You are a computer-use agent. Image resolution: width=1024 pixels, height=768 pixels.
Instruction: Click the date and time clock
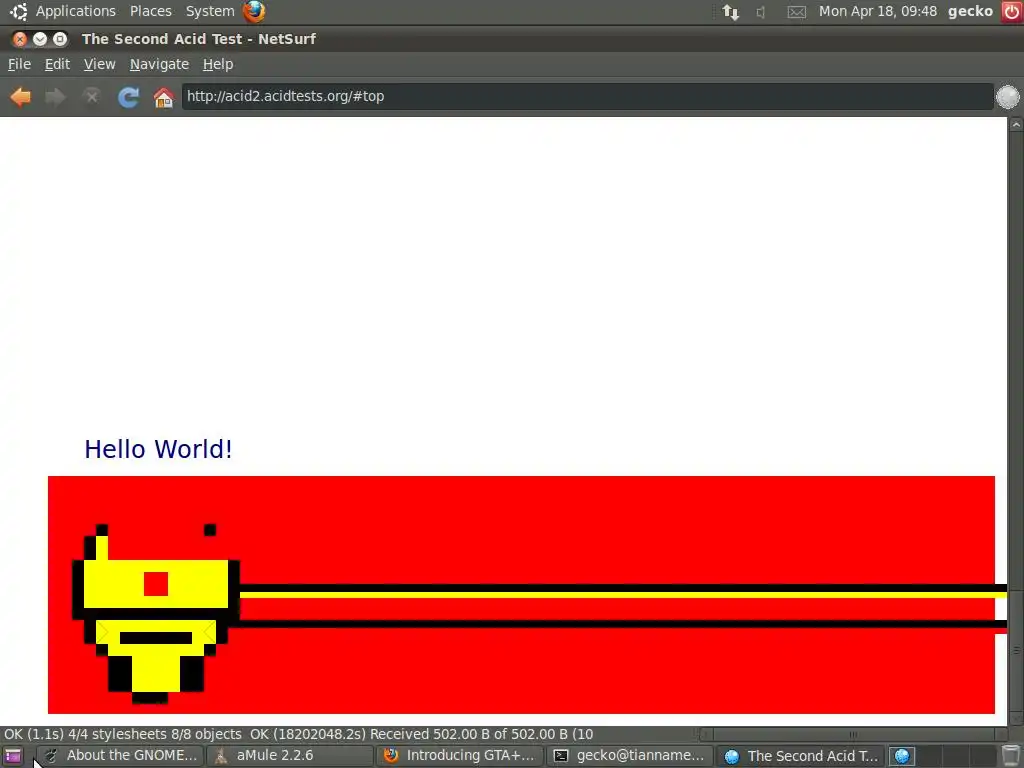[x=877, y=11]
